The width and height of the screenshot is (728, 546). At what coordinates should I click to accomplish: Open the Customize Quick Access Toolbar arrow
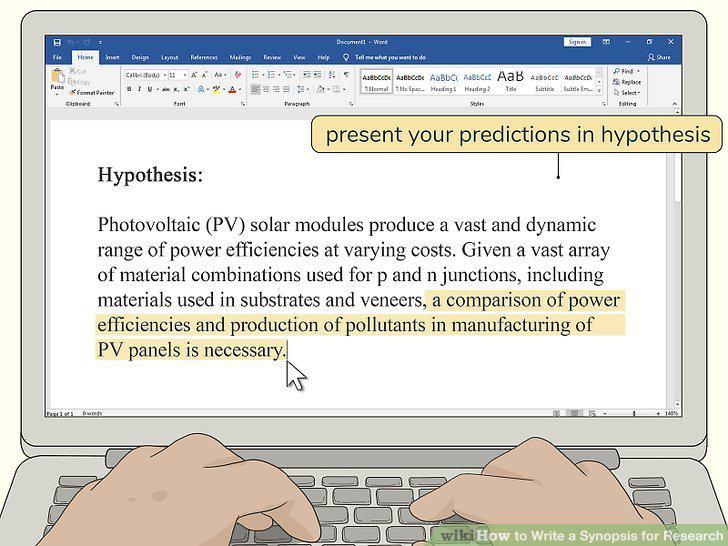(100, 42)
